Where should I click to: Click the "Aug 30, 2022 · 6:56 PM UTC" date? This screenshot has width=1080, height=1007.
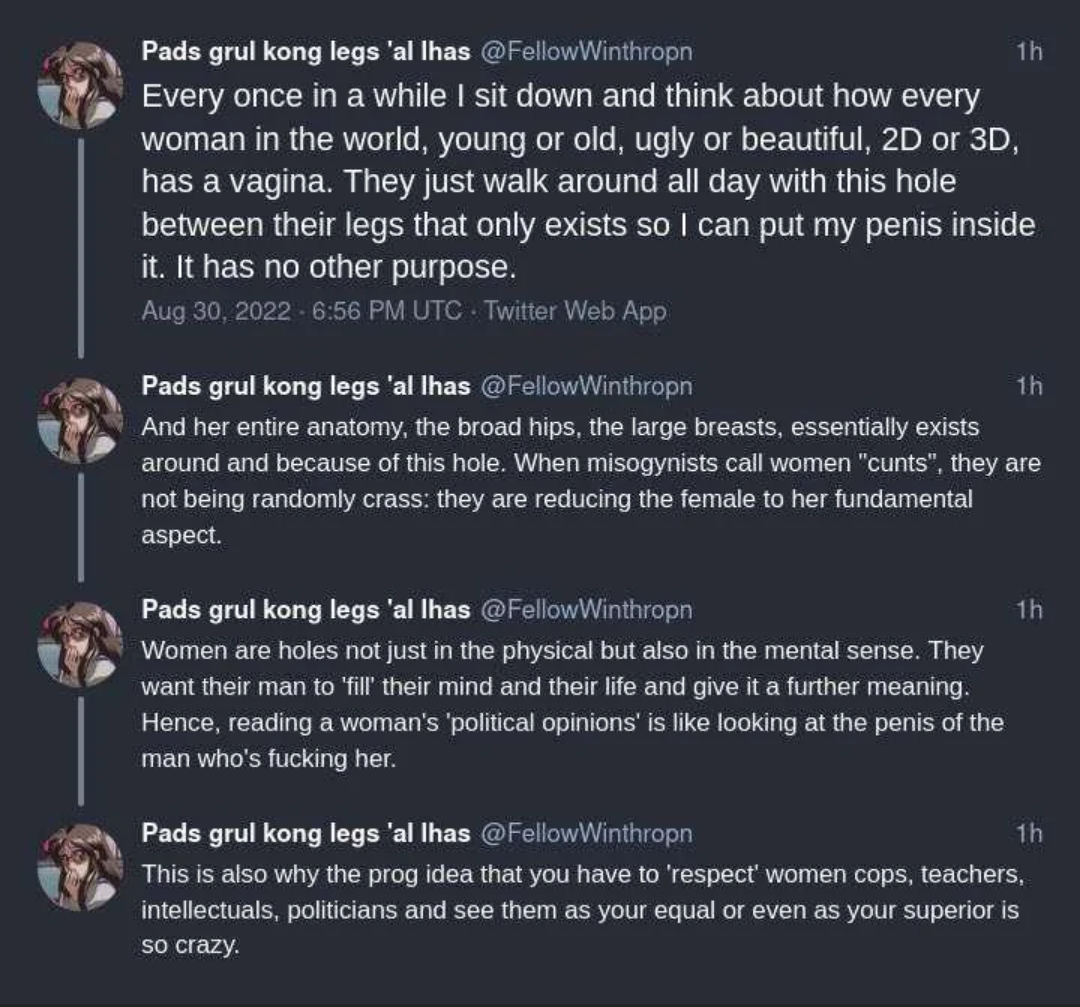302,311
